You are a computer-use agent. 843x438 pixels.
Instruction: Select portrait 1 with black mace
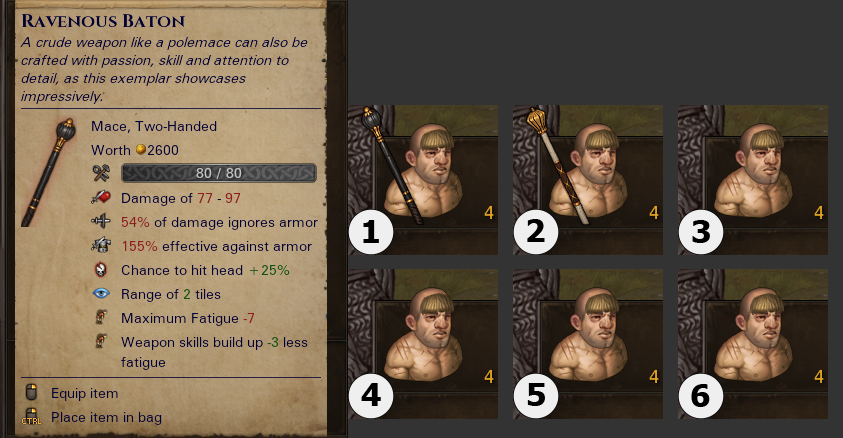tap(423, 180)
